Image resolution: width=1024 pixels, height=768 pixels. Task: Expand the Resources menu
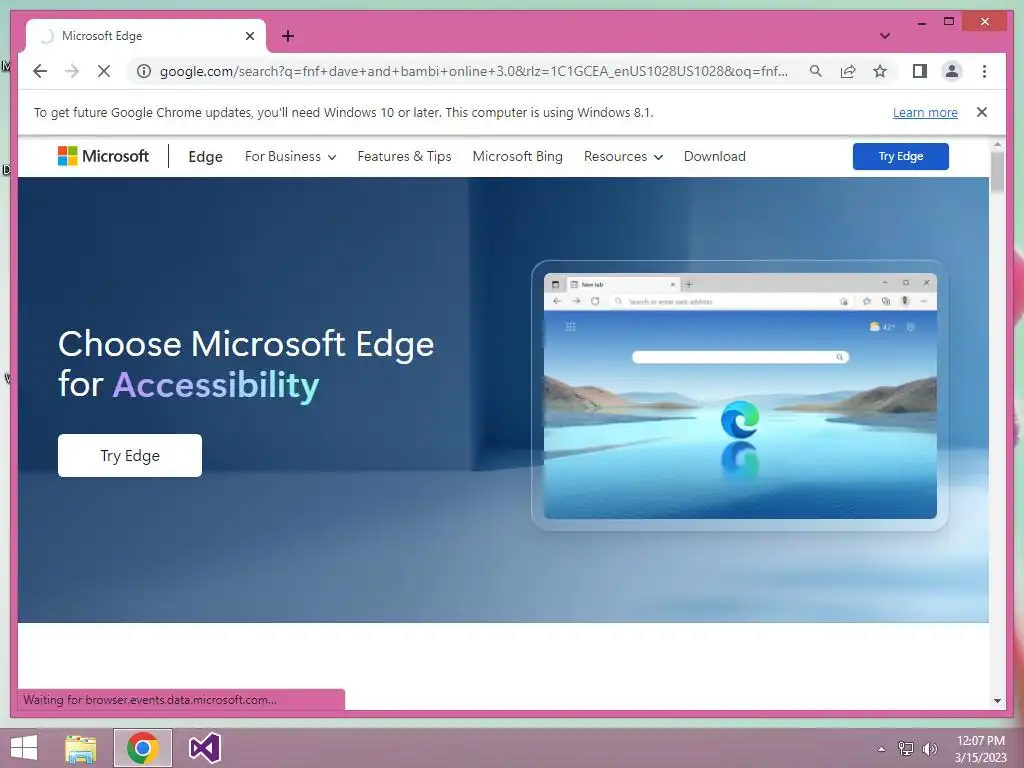[624, 157]
